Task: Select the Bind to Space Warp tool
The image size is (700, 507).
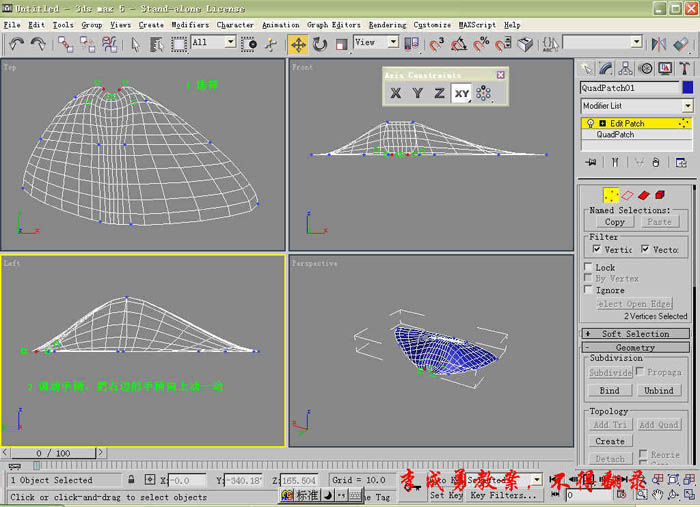Action: click(109, 44)
